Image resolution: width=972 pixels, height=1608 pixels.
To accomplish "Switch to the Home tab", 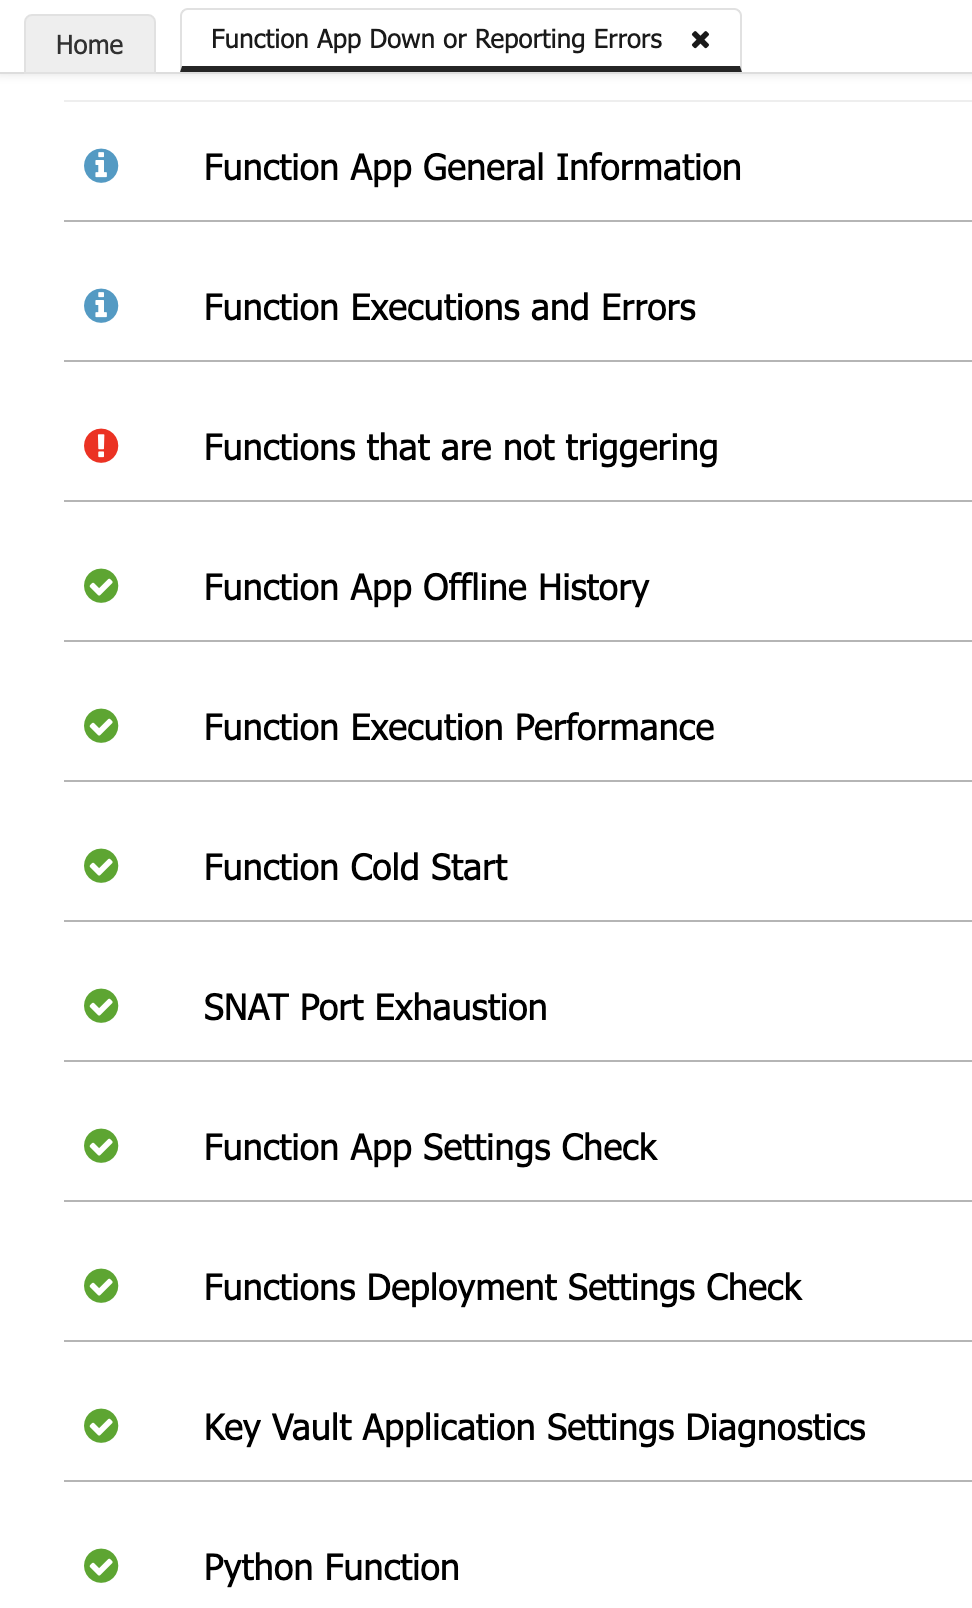I will [90, 44].
